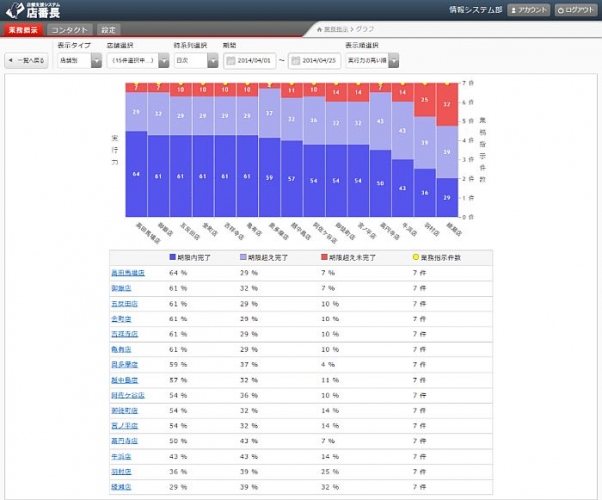The height and width of the screenshot is (500, 602).
Task: Open calendar icon for end date 2014/04/25
Action: click(x=295, y=61)
